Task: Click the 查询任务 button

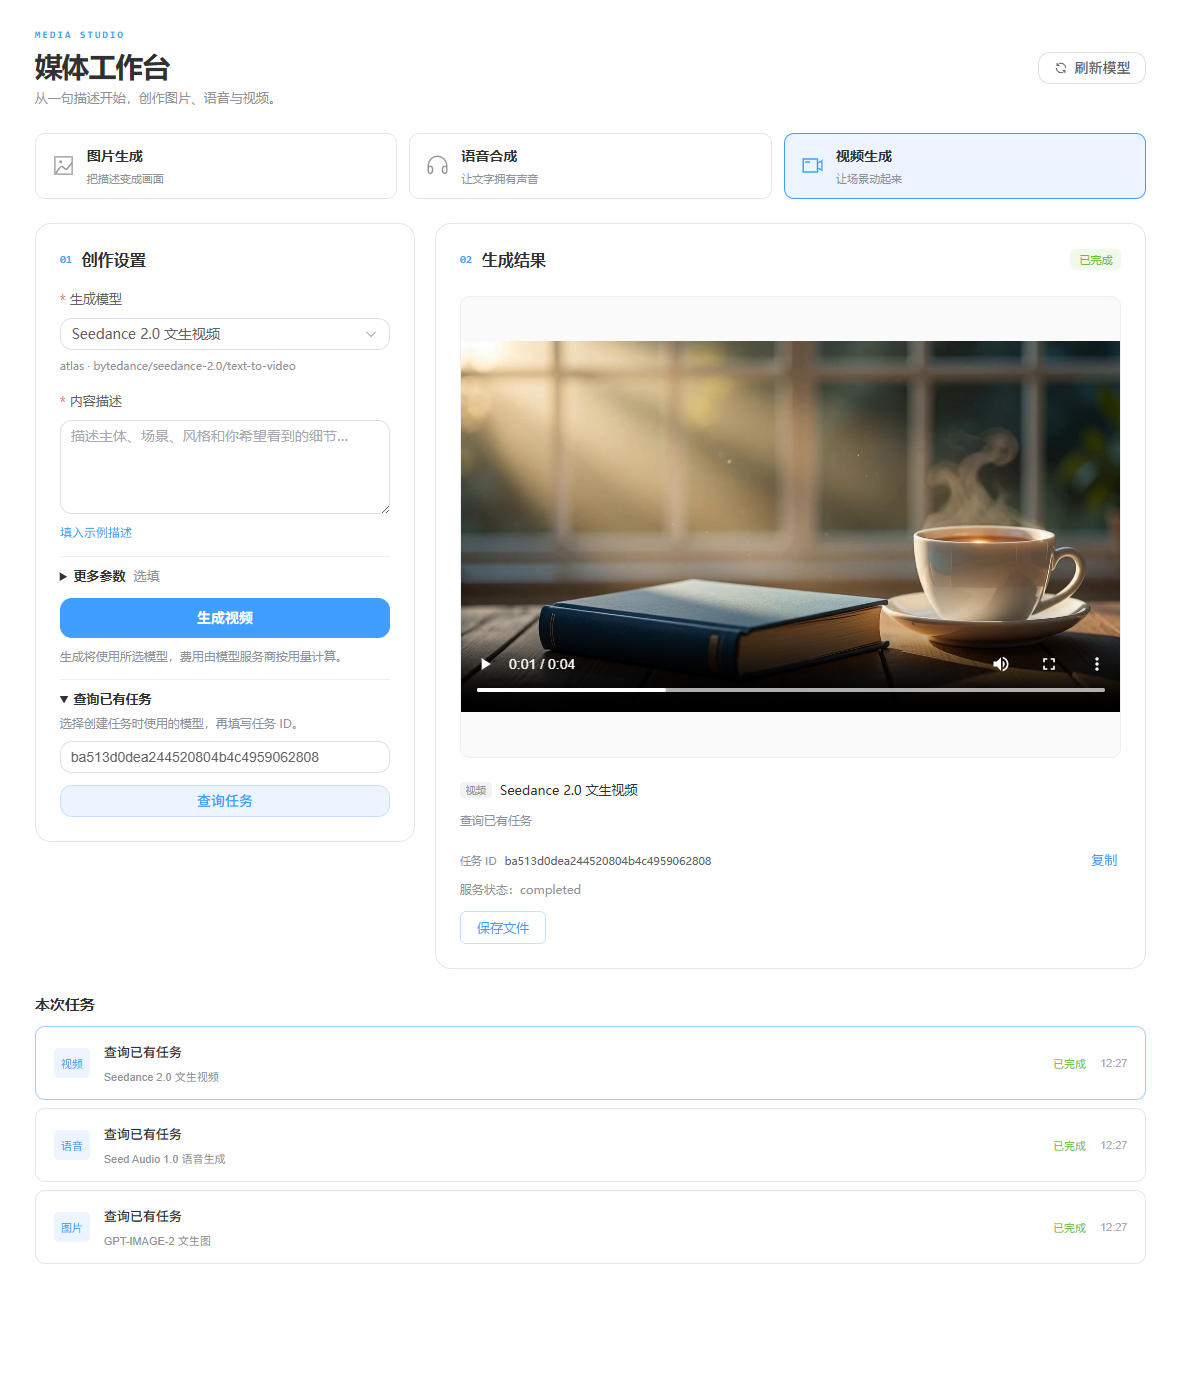Action: tap(225, 801)
